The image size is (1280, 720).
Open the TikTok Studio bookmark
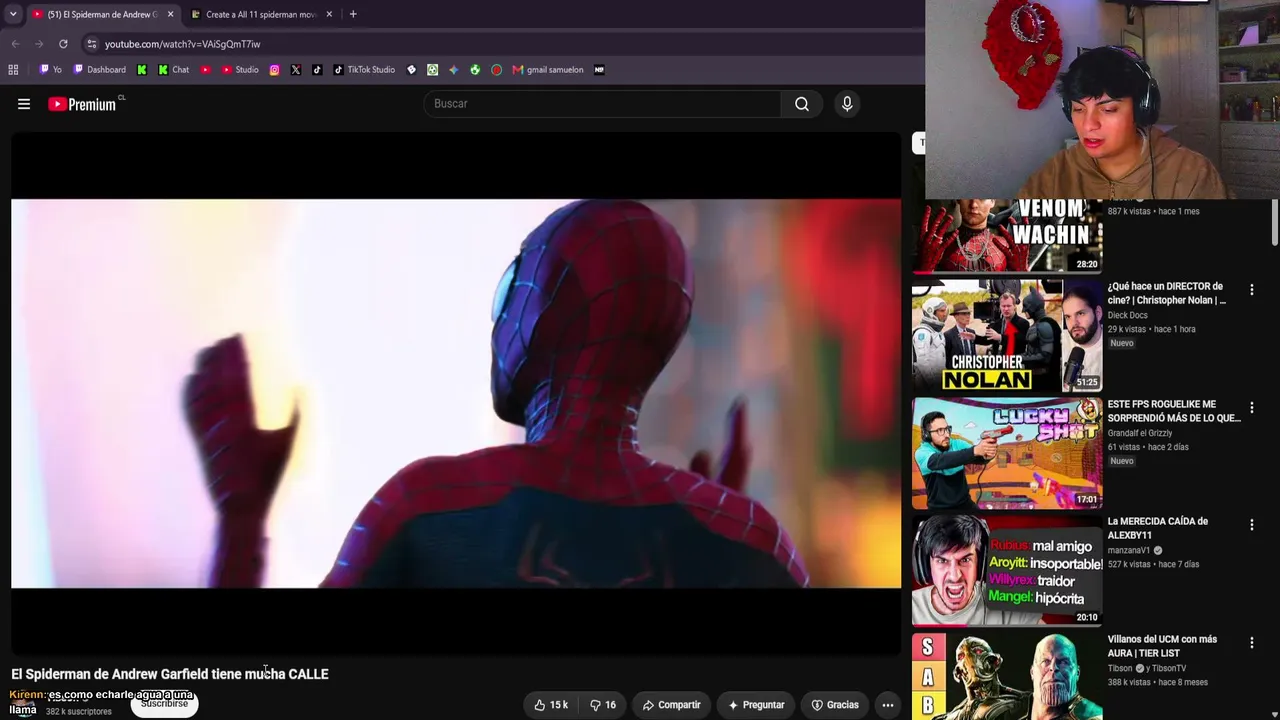(364, 70)
